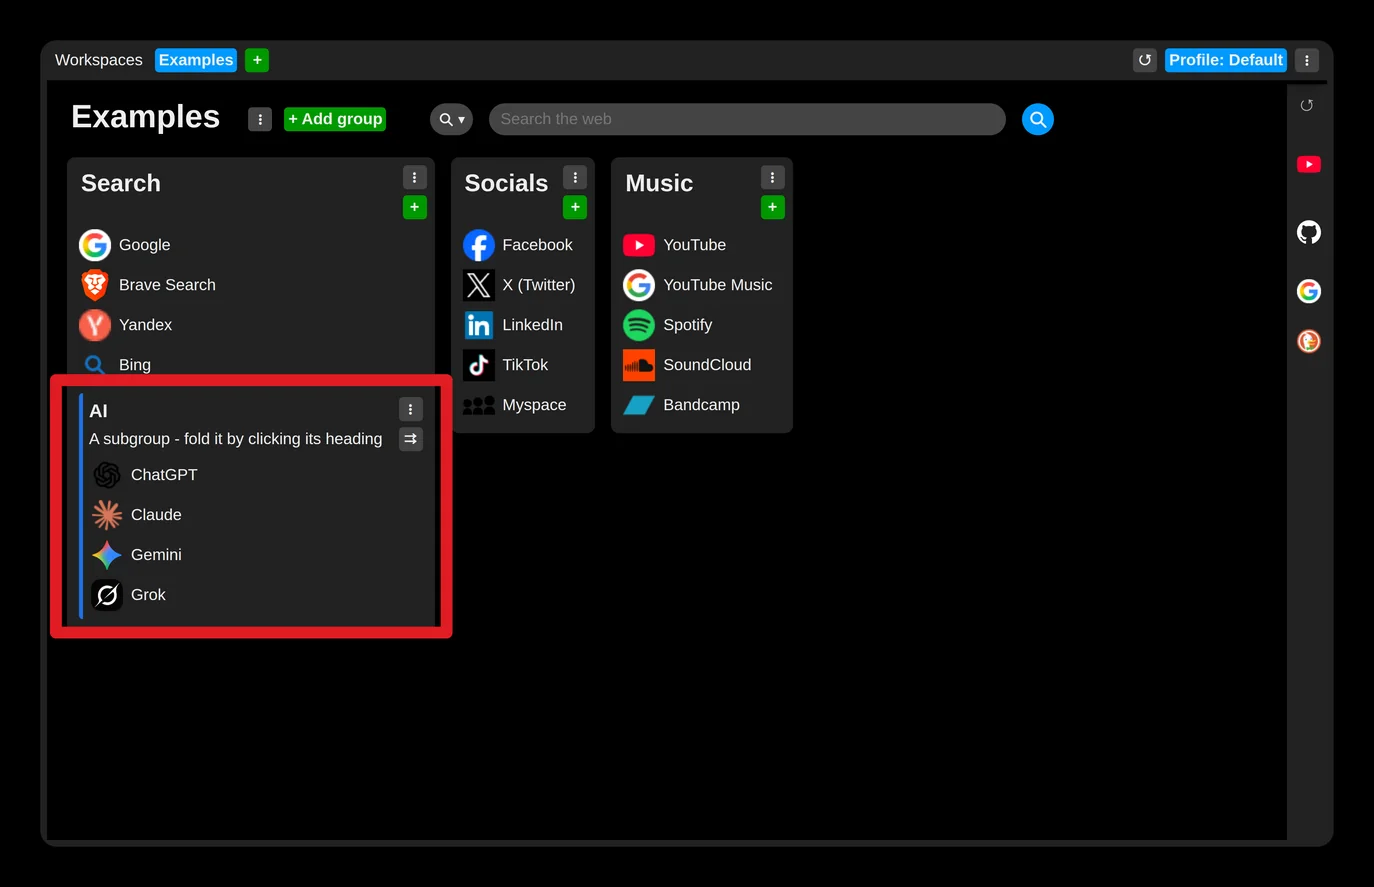Add an item to the Search group
Image resolution: width=1374 pixels, height=887 pixels.
415,207
